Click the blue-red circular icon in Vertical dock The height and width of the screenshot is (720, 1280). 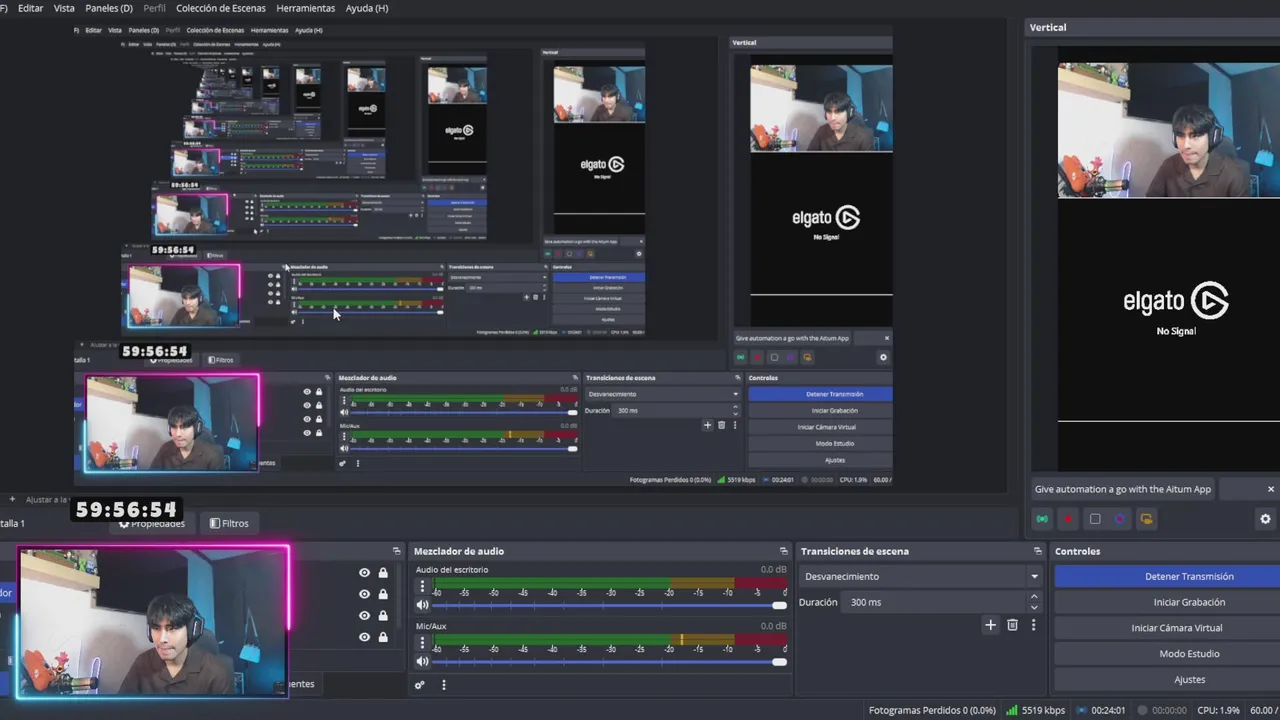point(1120,519)
